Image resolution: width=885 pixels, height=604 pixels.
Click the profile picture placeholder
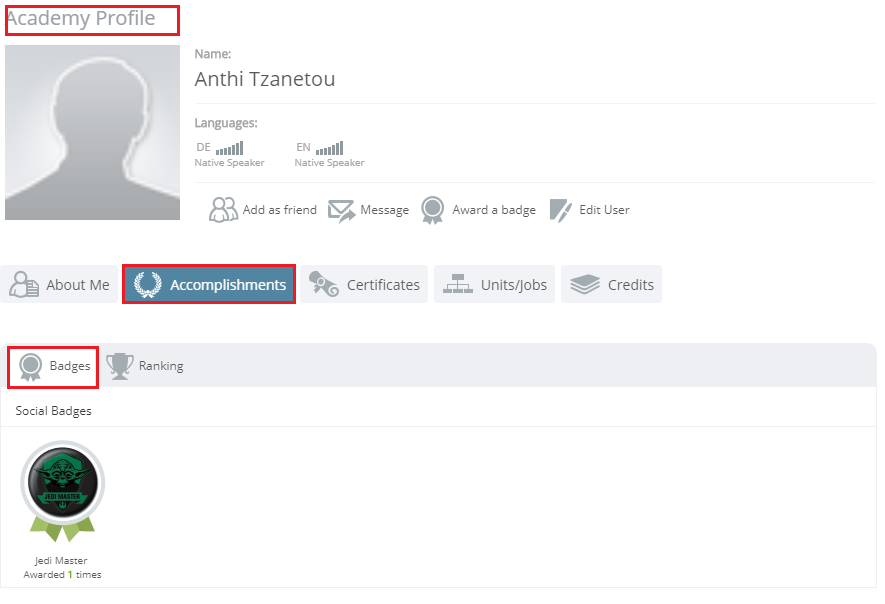tap(92, 131)
